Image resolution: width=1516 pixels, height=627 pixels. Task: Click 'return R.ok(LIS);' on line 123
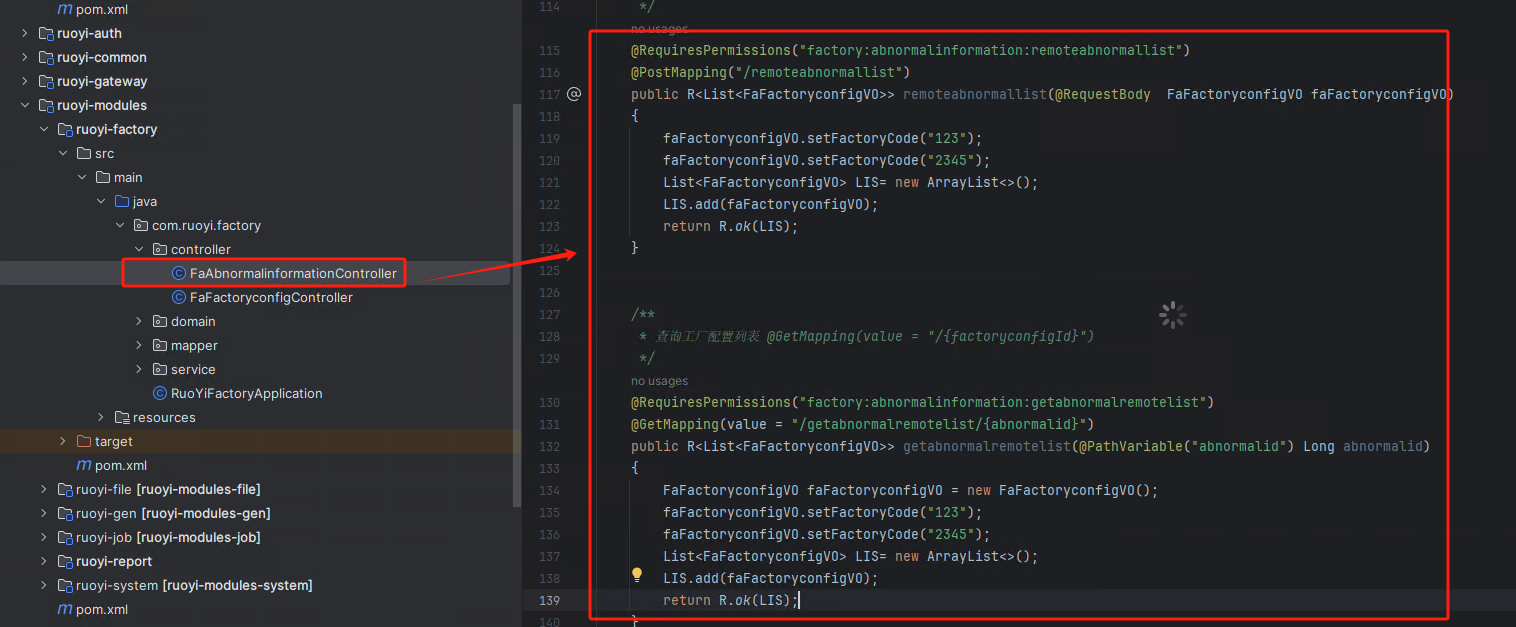pyautogui.click(x=730, y=226)
